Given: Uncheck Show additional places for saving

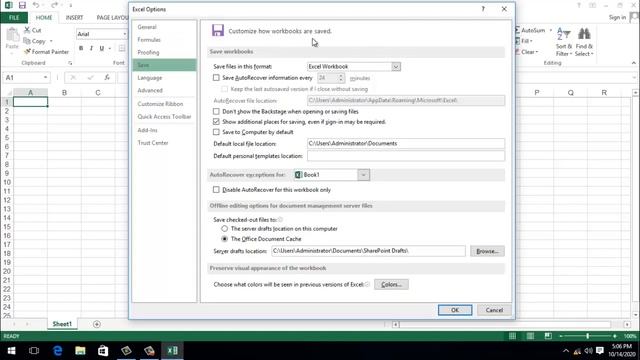Looking at the screenshot, I should (216, 122).
